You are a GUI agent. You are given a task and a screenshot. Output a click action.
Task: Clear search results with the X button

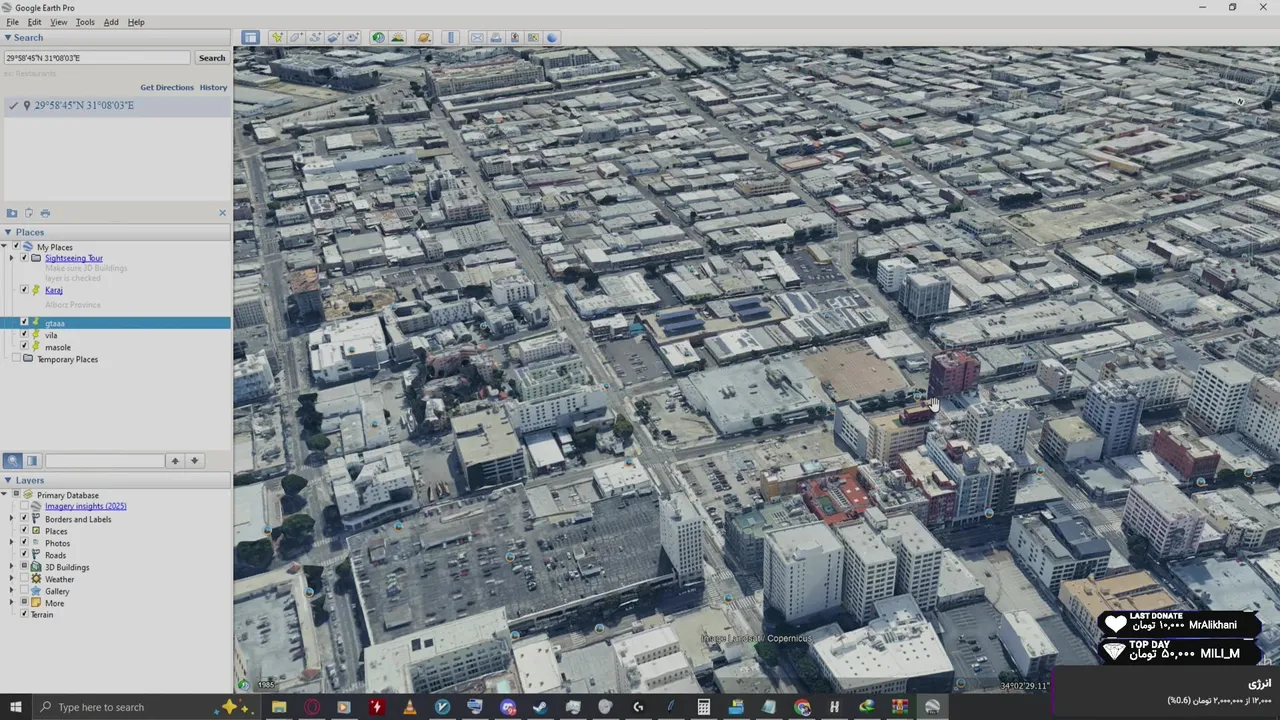(x=222, y=213)
